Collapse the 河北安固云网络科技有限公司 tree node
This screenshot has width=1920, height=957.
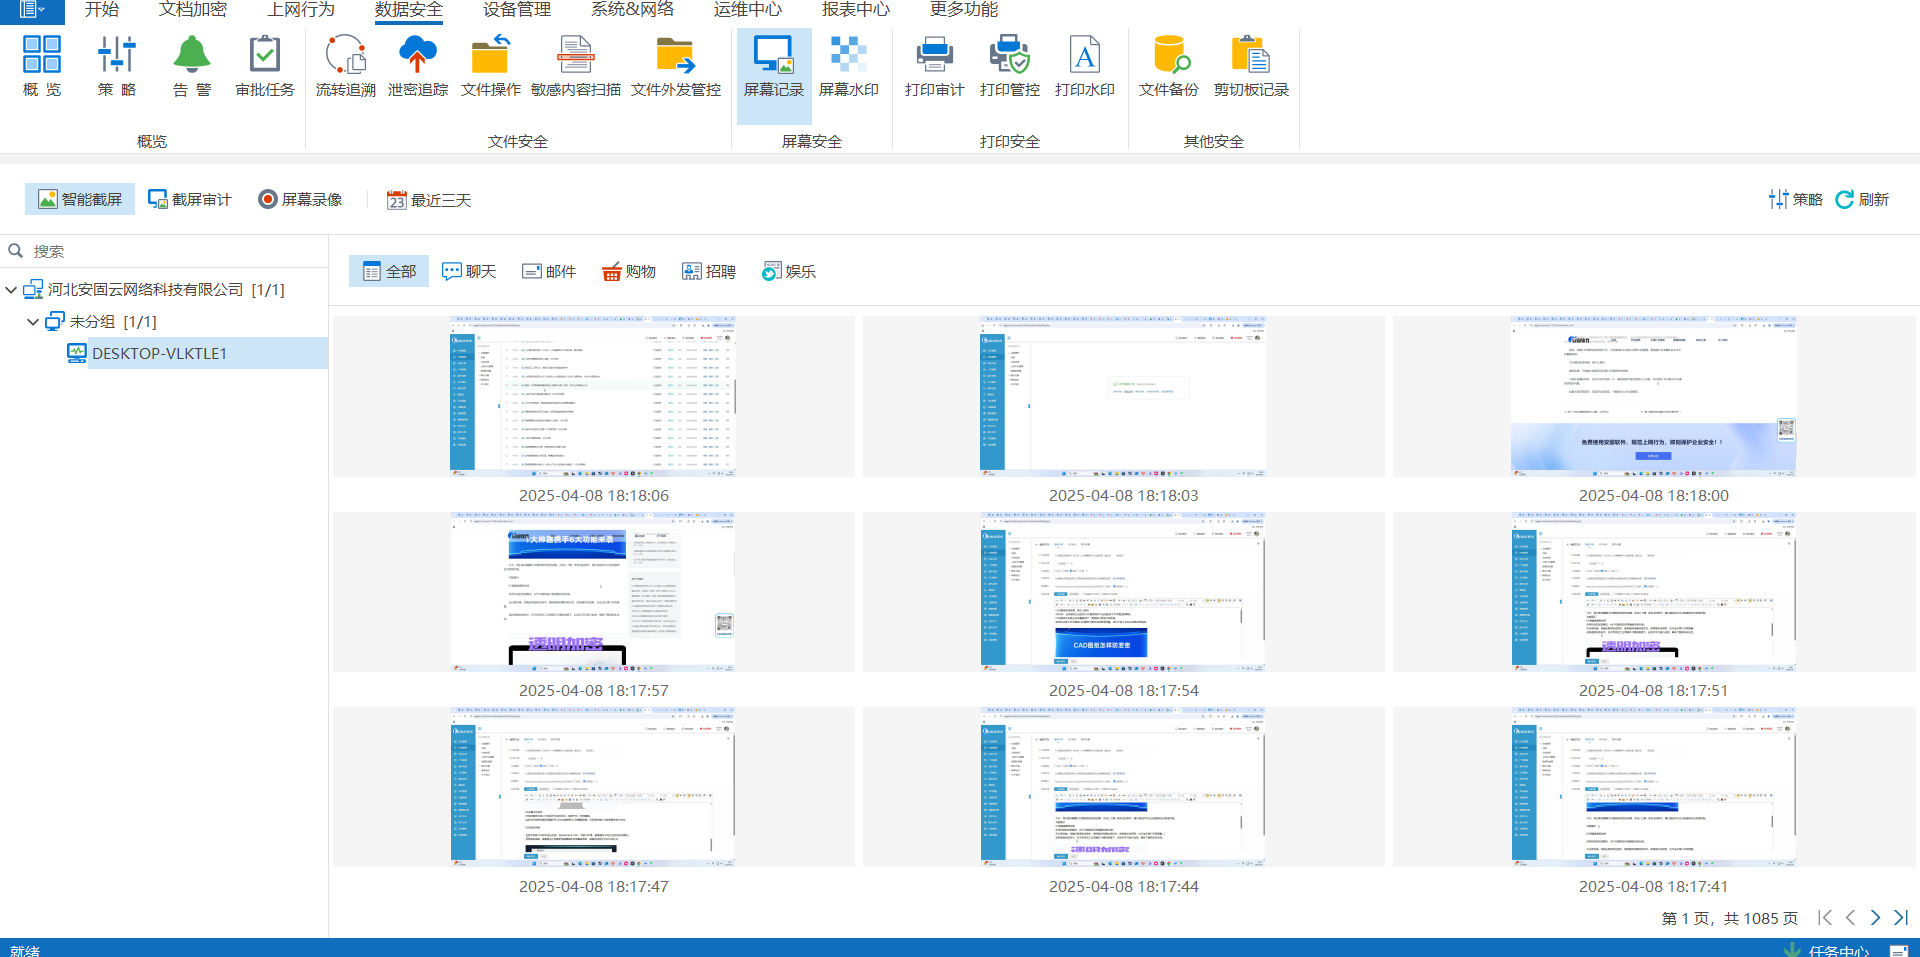click(x=11, y=290)
